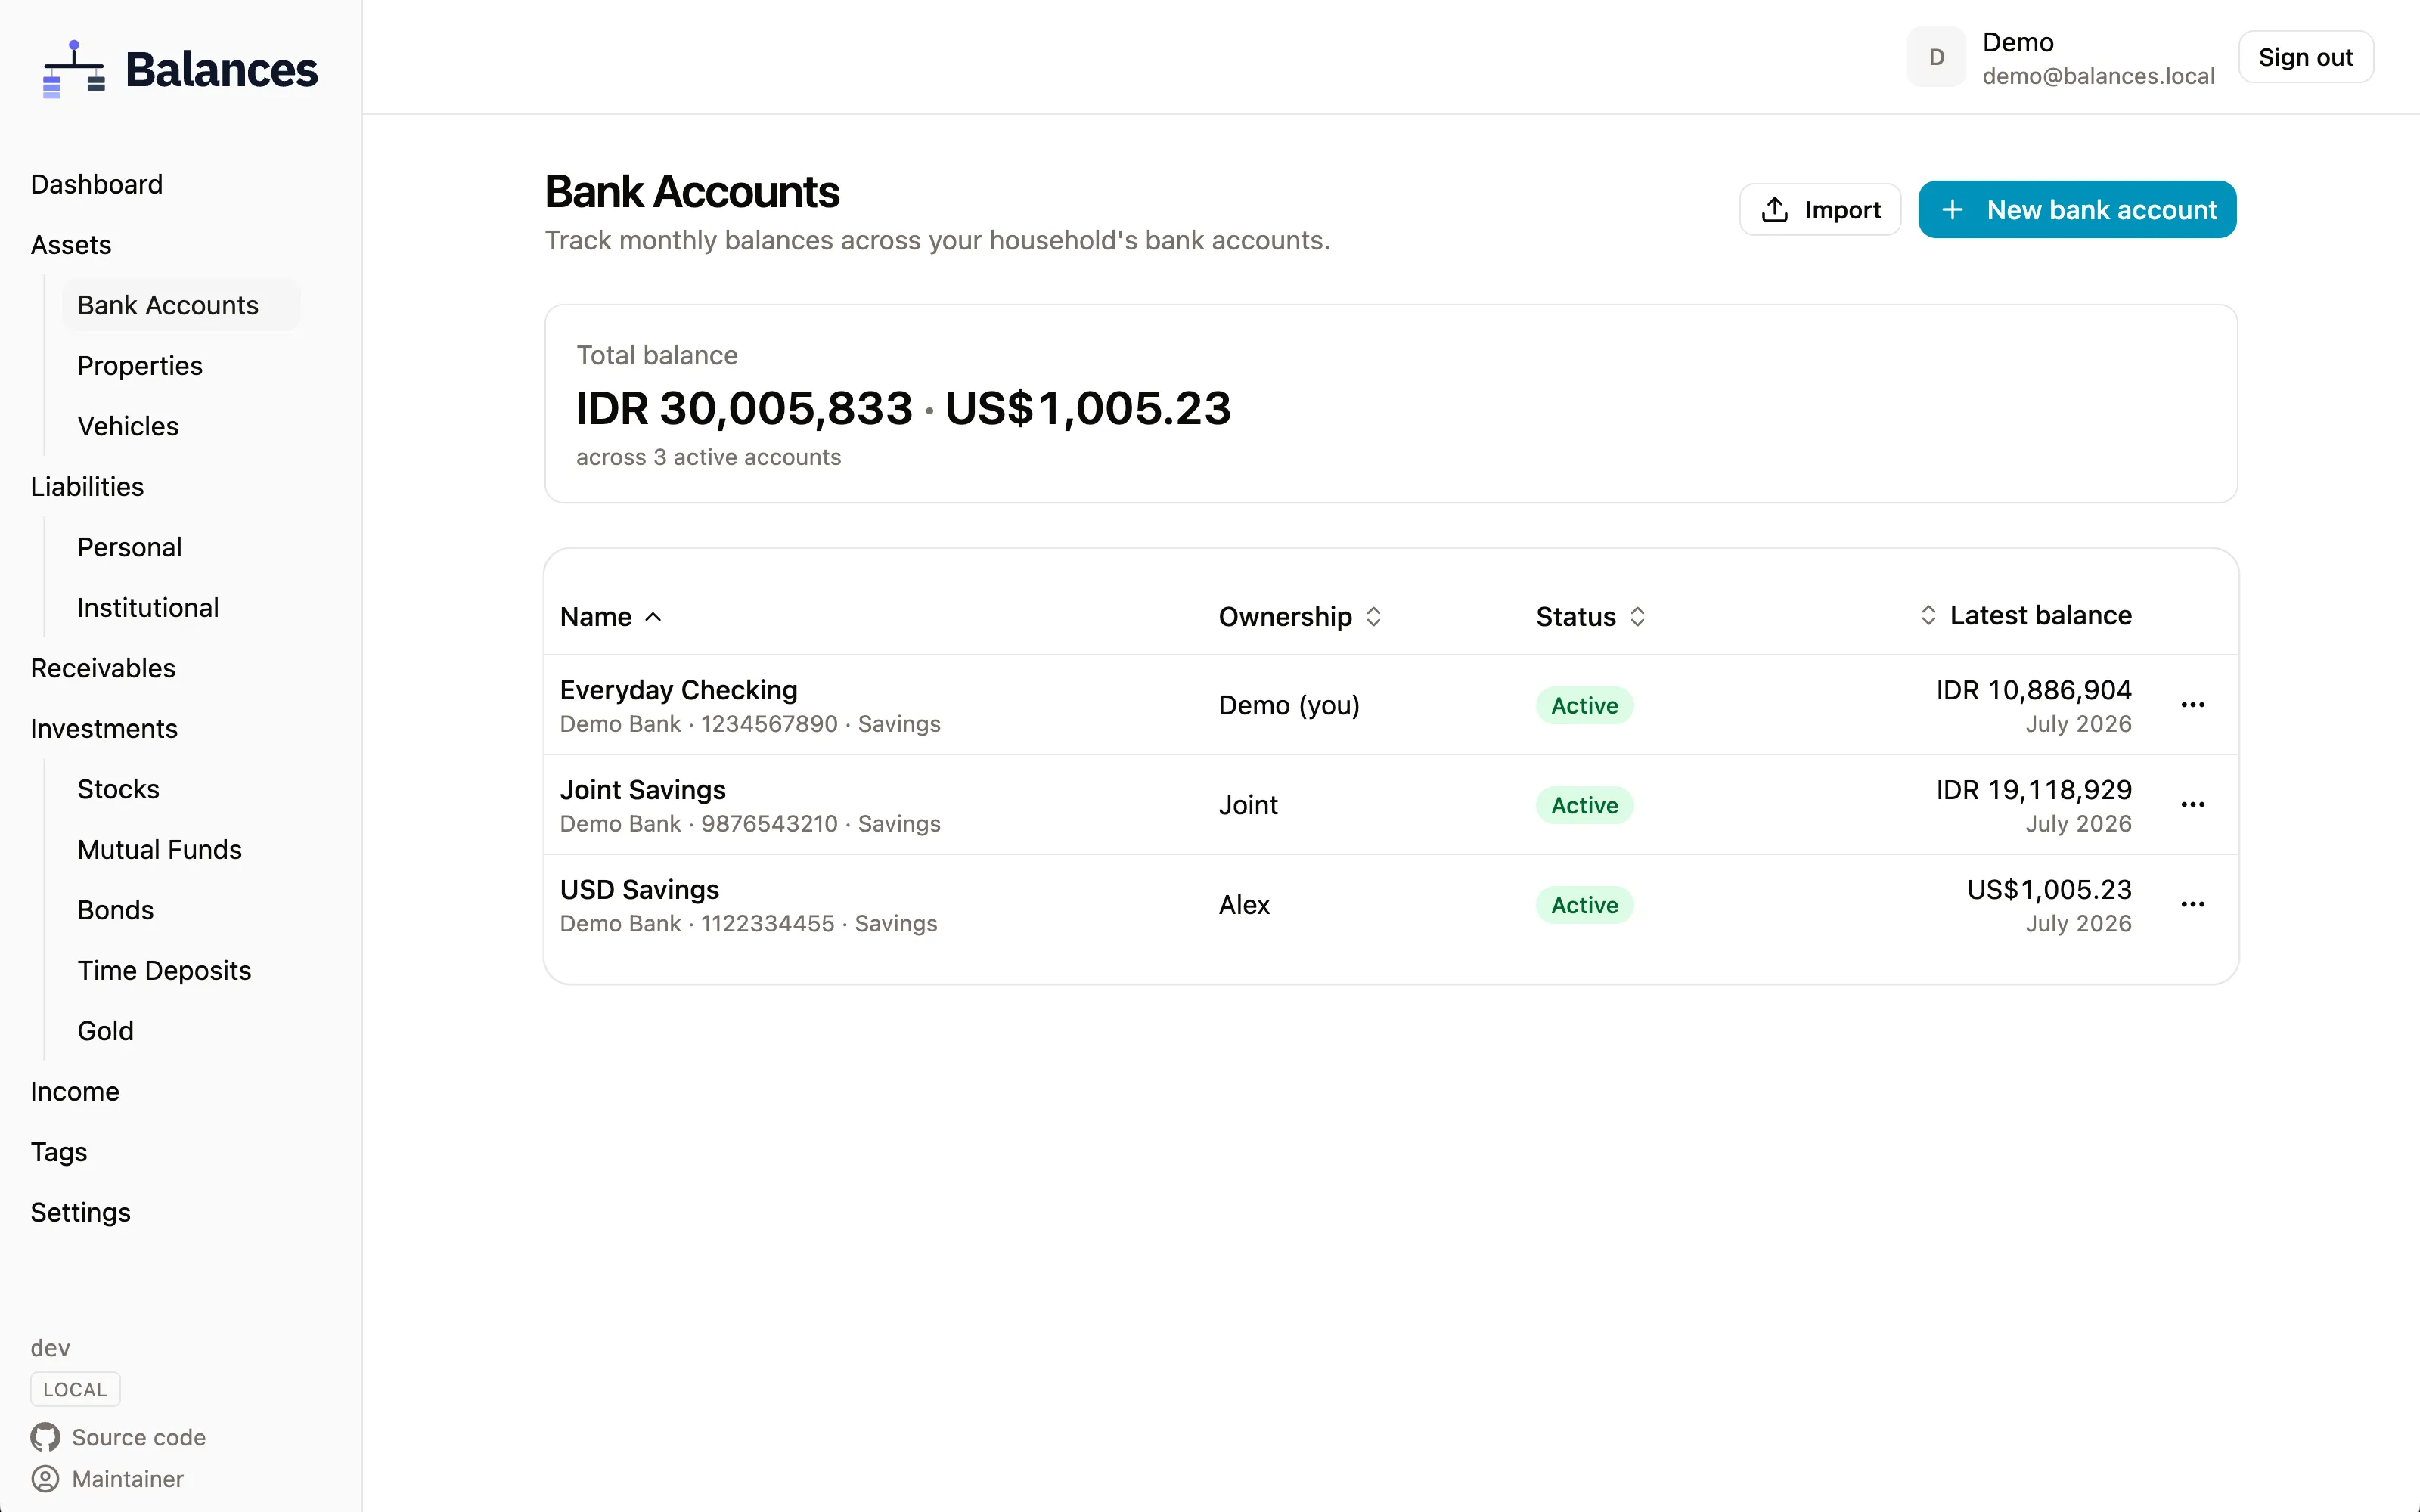2420x1512 pixels.
Task: Select Bank Accounts in sidebar
Action: (180, 305)
